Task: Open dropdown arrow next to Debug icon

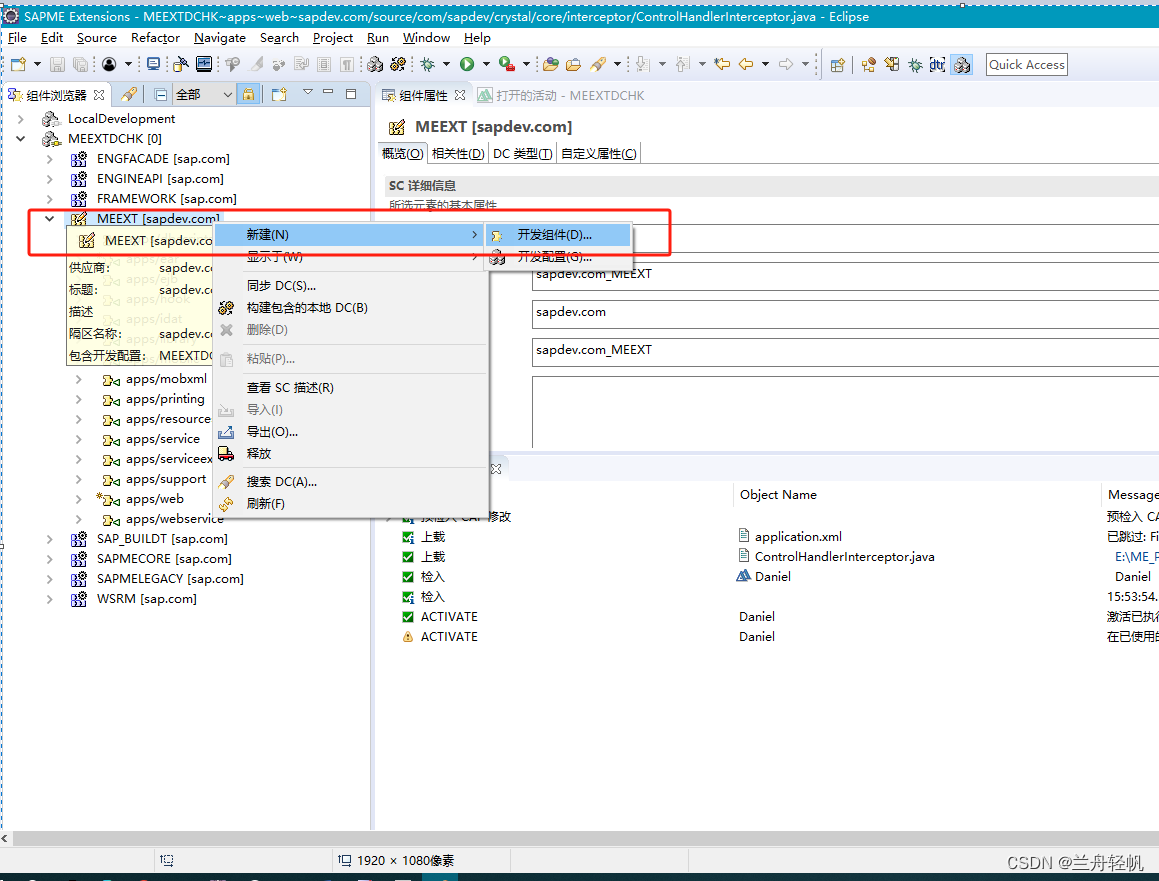Action: pos(446,64)
